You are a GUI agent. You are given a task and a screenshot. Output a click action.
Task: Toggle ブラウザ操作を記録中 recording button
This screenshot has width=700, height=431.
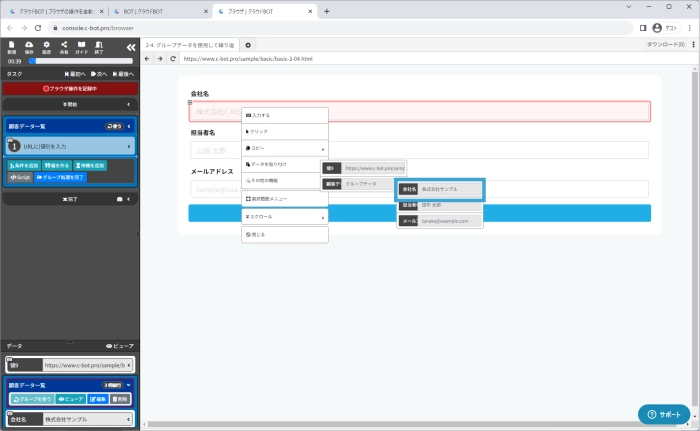(x=69, y=88)
